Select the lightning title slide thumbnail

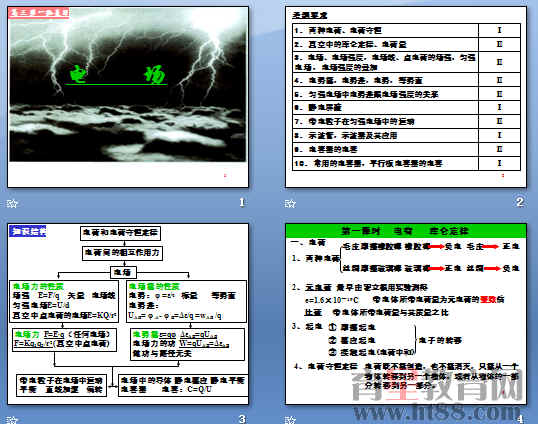[128, 97]
